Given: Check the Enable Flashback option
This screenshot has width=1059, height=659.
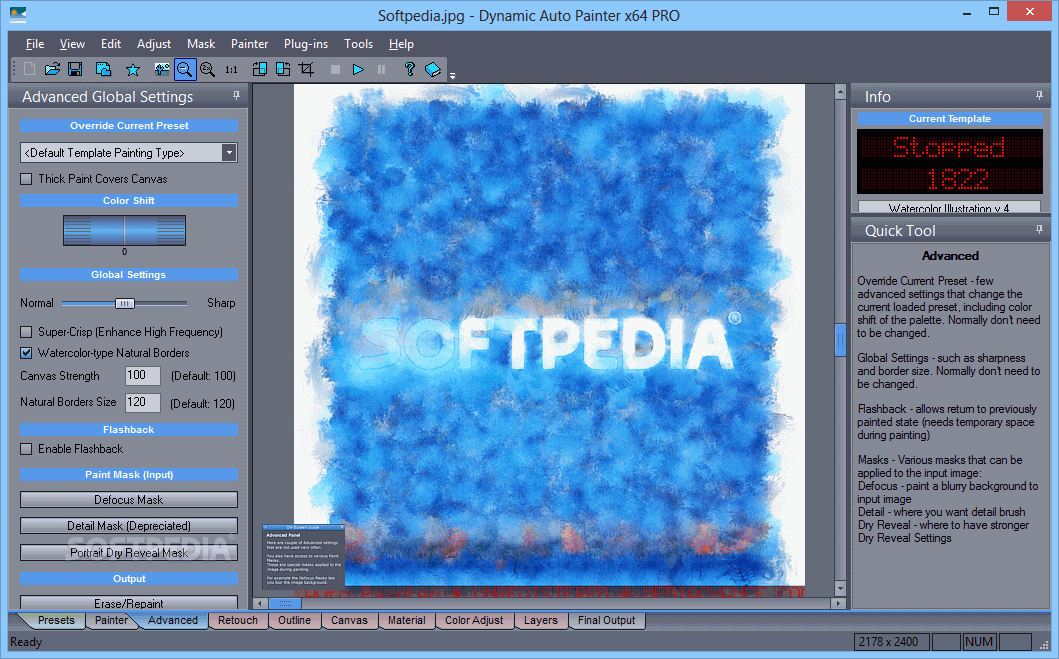Looking at the screenshot, I should pos(26,449).
